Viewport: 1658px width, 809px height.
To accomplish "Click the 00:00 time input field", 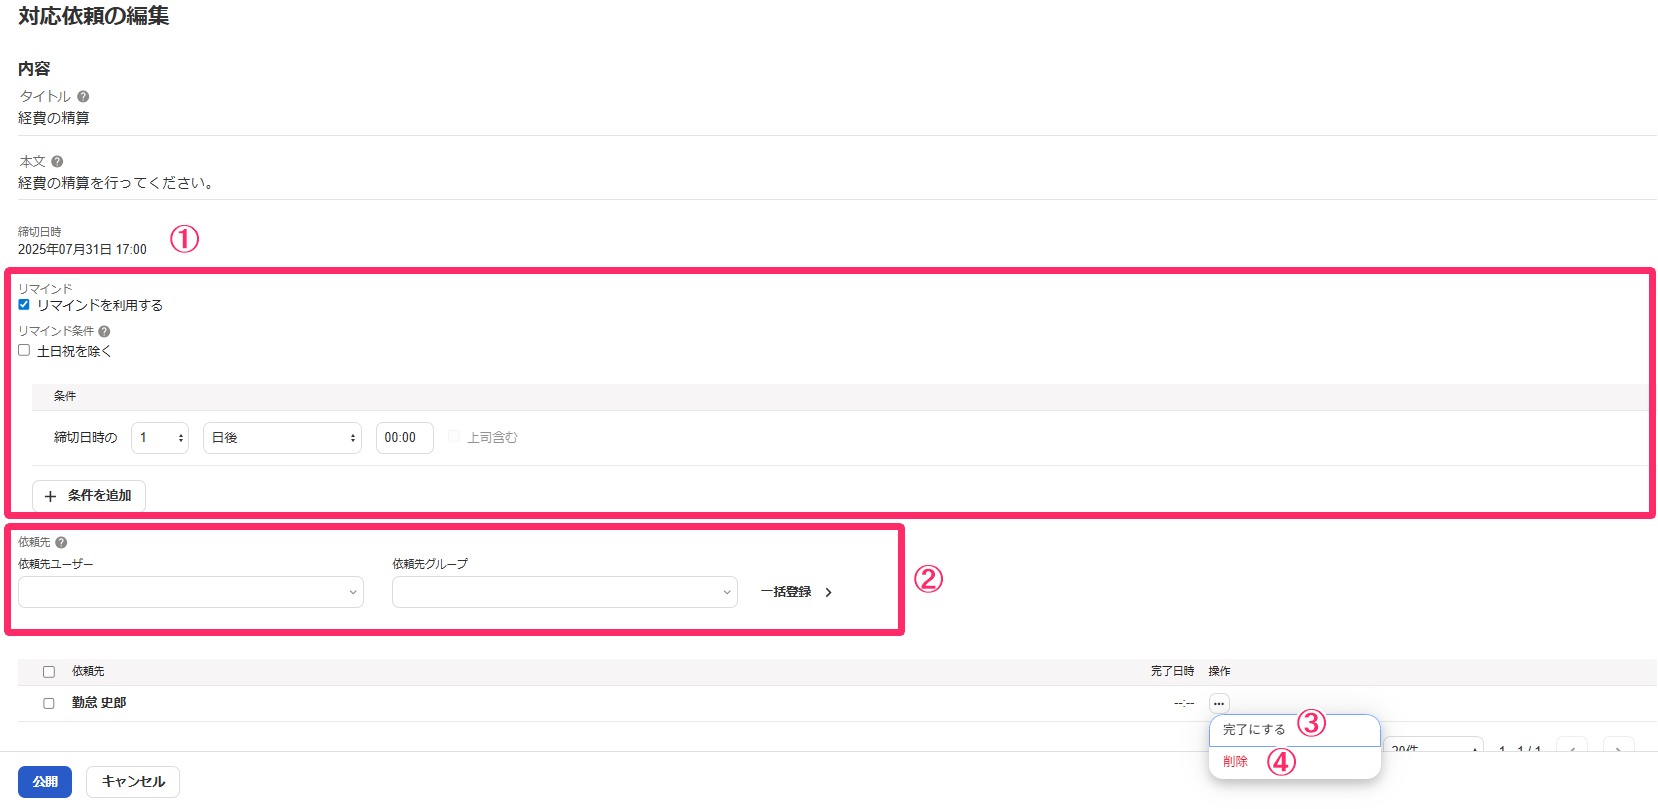I will pyautogui.click(x=404, y=438).
